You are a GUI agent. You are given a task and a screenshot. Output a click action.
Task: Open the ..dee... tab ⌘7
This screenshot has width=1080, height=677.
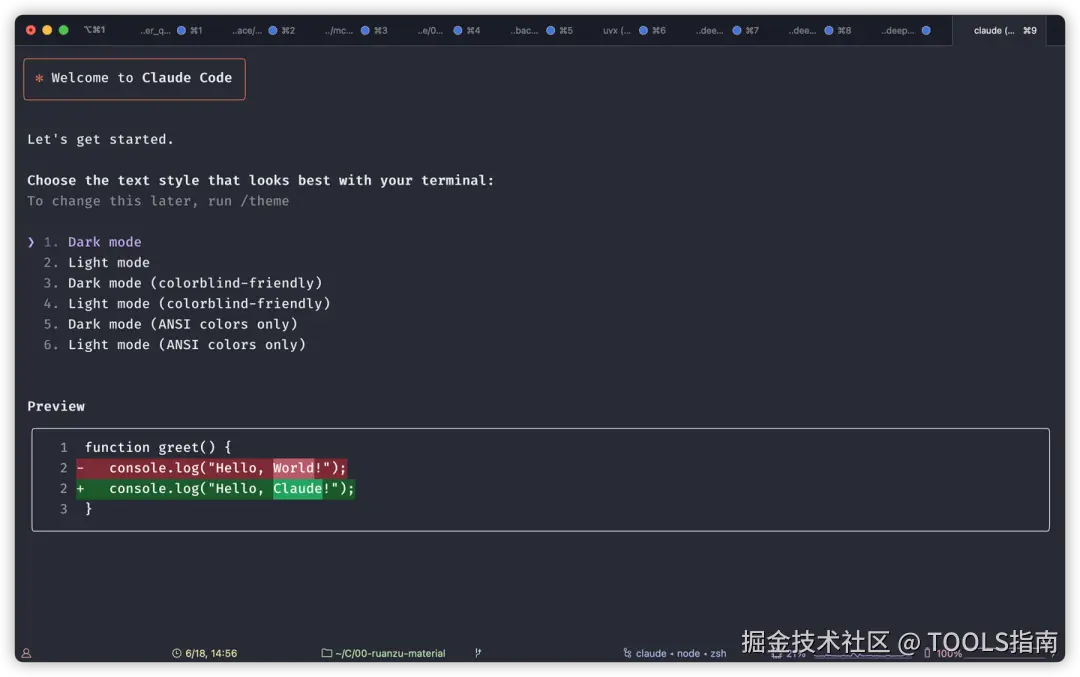tap(727, 30)
